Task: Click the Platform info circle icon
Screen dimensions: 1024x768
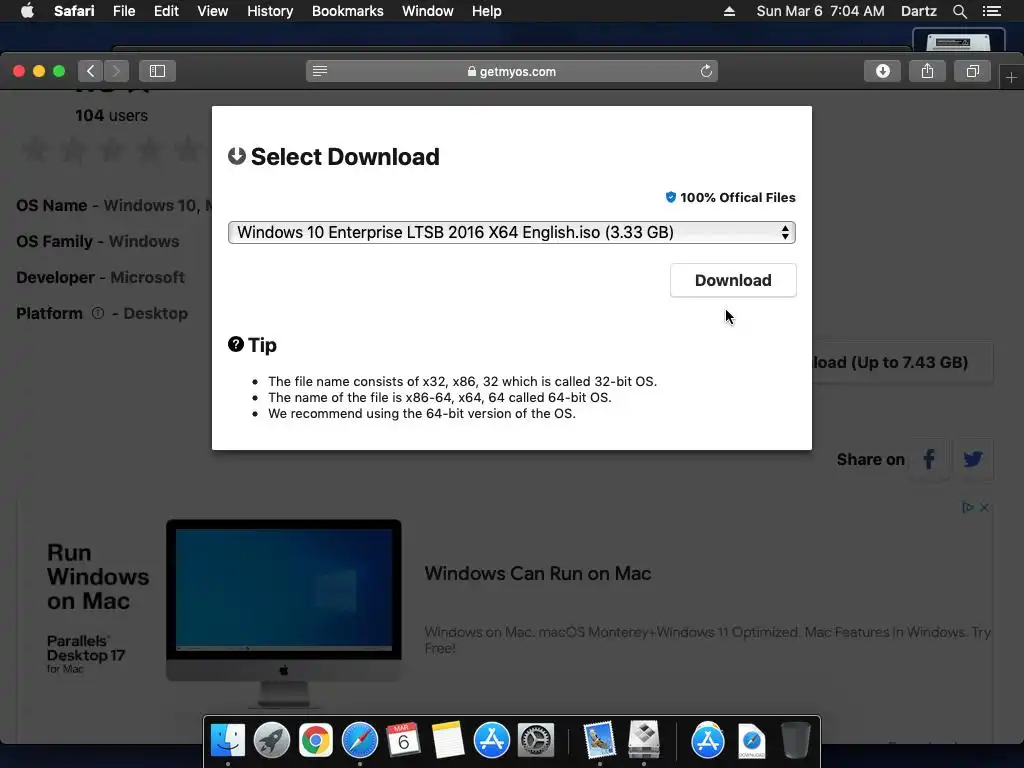Action: click(98, 313)
